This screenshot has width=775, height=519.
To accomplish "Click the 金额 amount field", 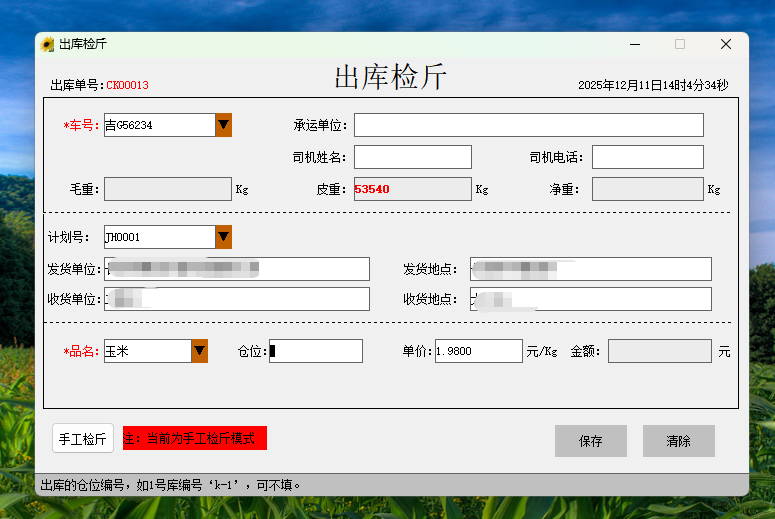I will (x=660, y=351).
